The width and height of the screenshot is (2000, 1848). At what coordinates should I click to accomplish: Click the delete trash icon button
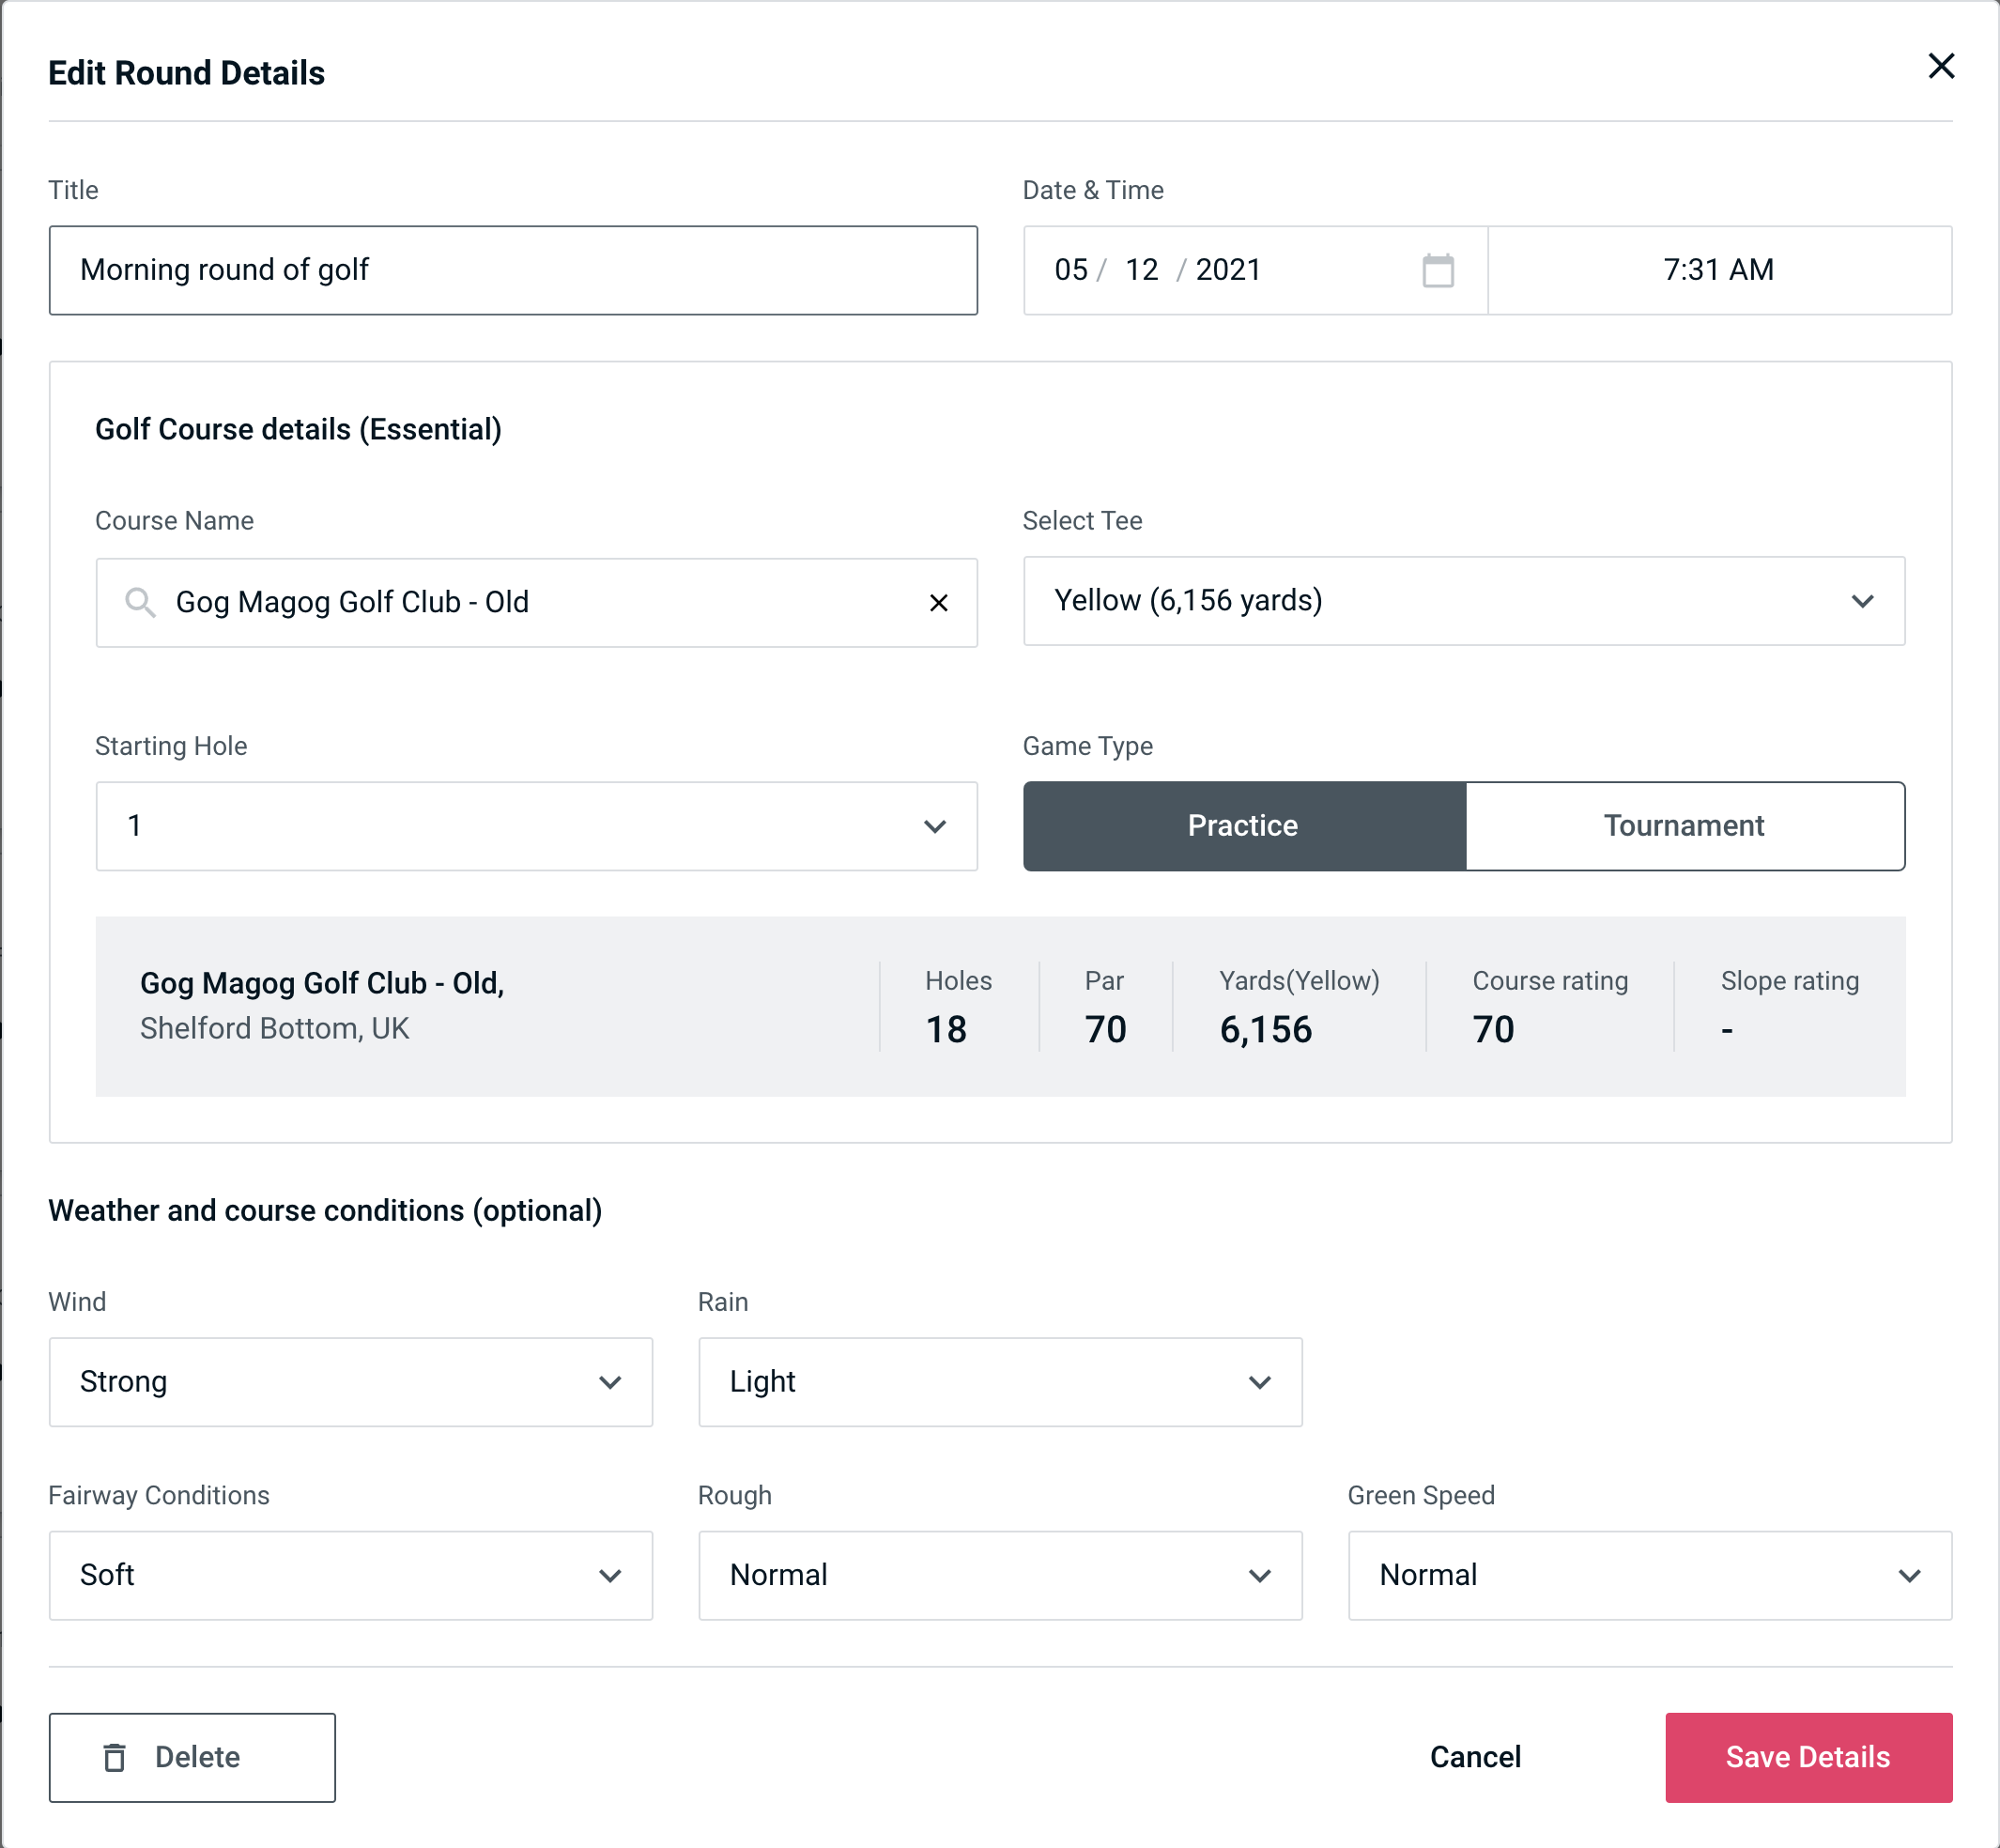(118, 1756)
